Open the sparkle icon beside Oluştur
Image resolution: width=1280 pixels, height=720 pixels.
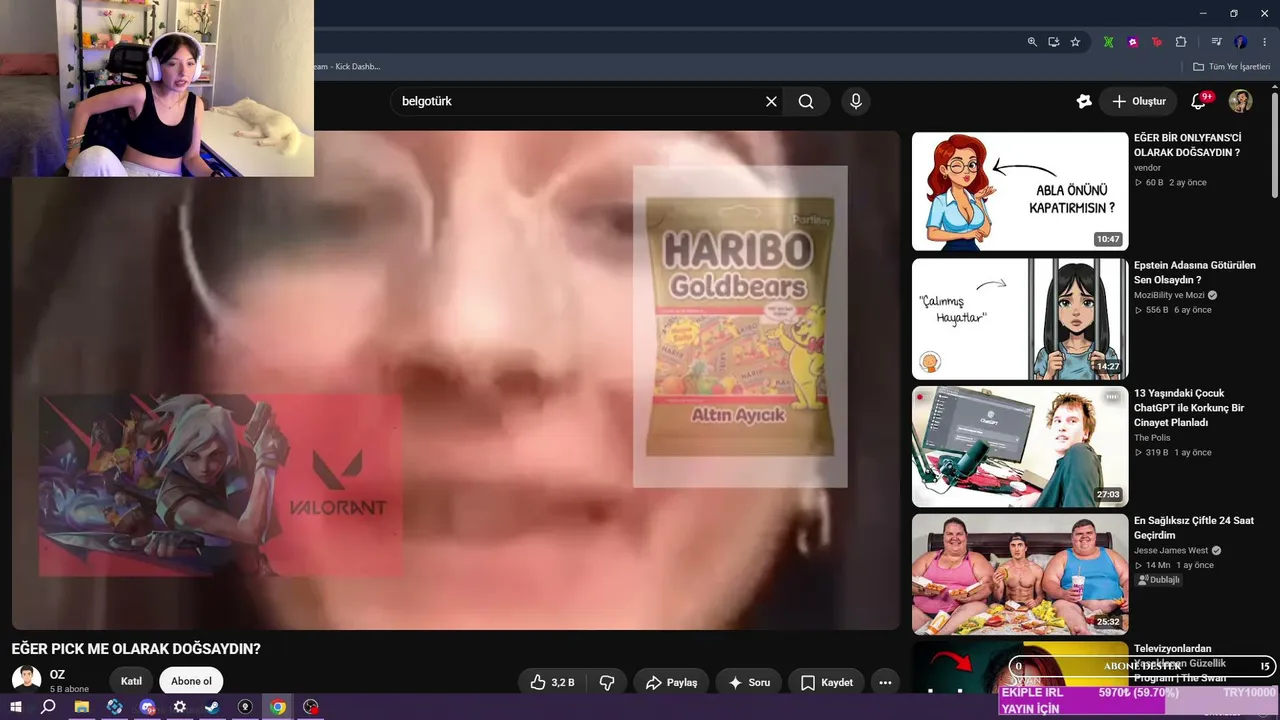[x=1084, y=101]
